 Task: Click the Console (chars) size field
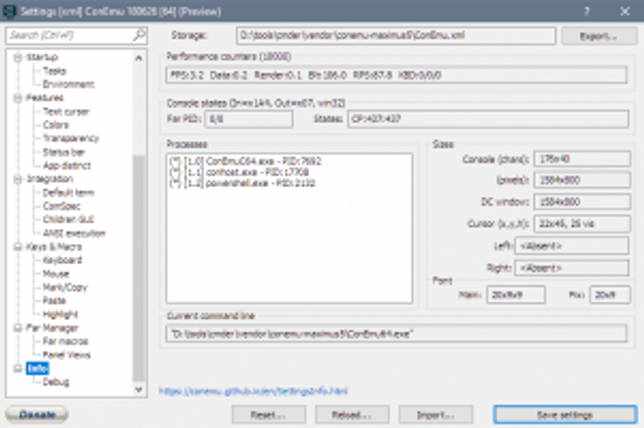(x=582, y=159)
